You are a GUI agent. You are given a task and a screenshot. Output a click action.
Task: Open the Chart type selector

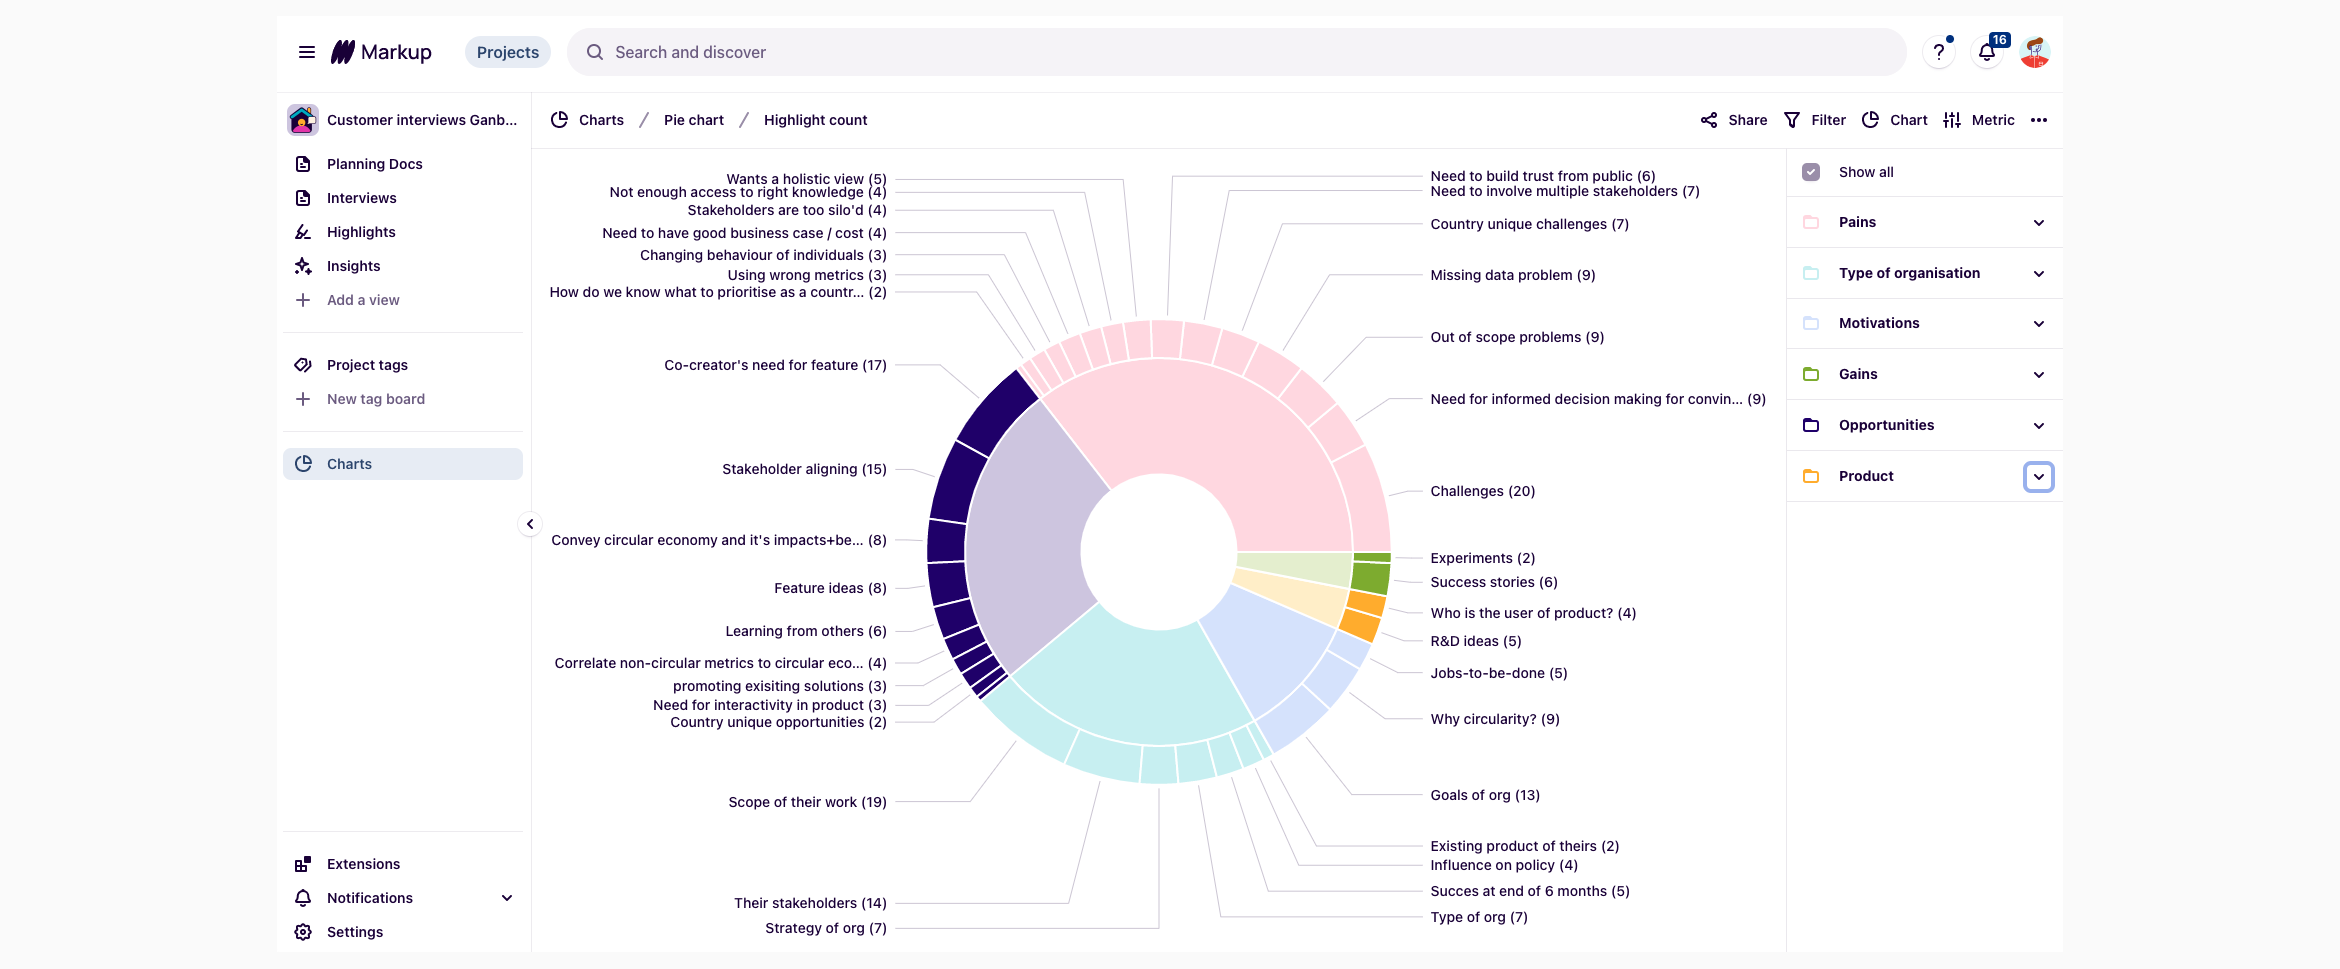(x=1895, y=120)
